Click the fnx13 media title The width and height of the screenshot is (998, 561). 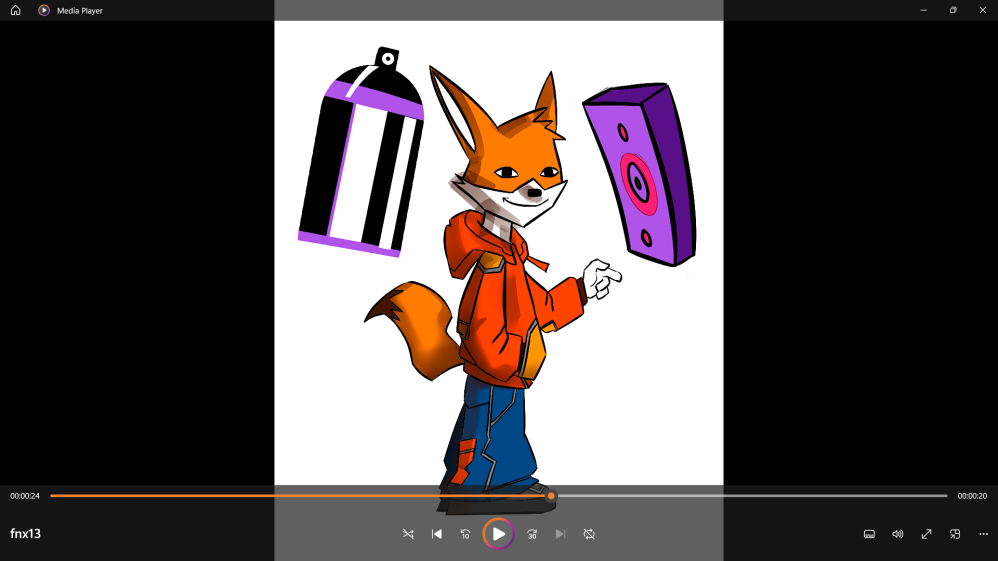[x=26, y=534]
